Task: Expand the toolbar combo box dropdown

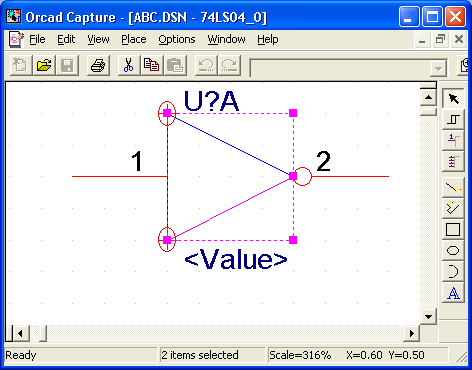Action: pos(438,69)
